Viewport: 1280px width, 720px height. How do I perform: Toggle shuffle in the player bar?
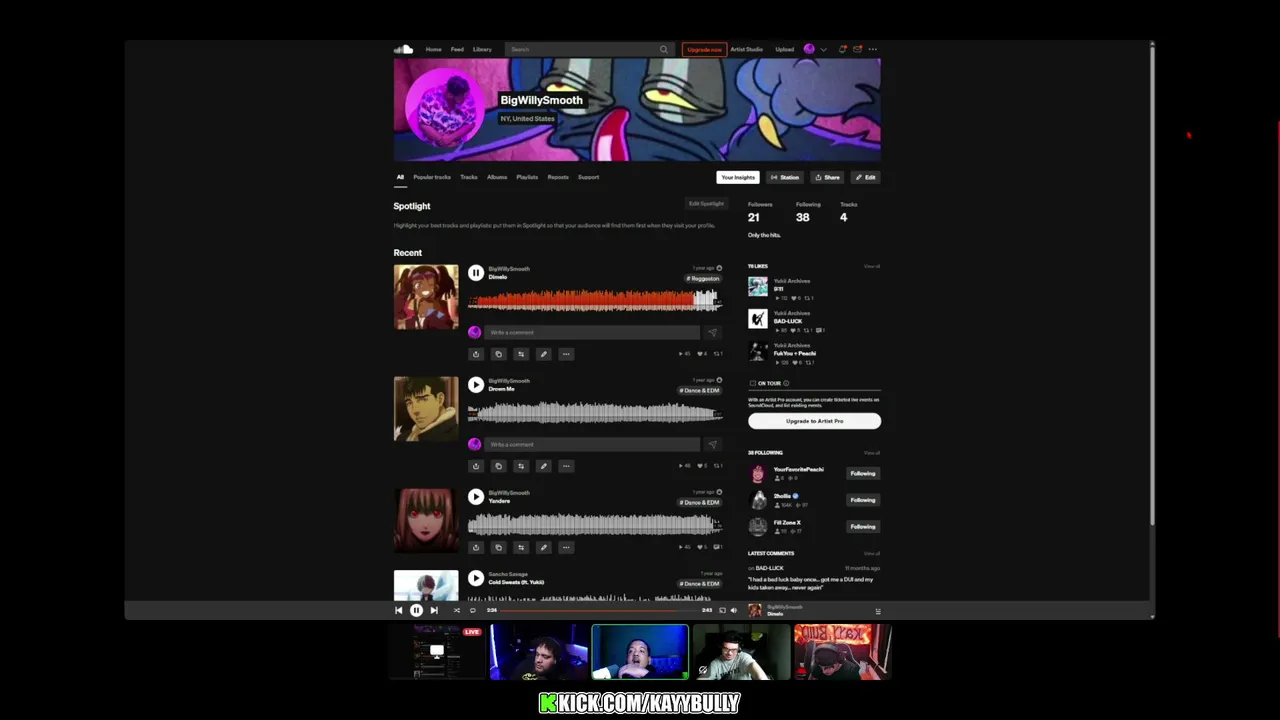tap(456, 610)
